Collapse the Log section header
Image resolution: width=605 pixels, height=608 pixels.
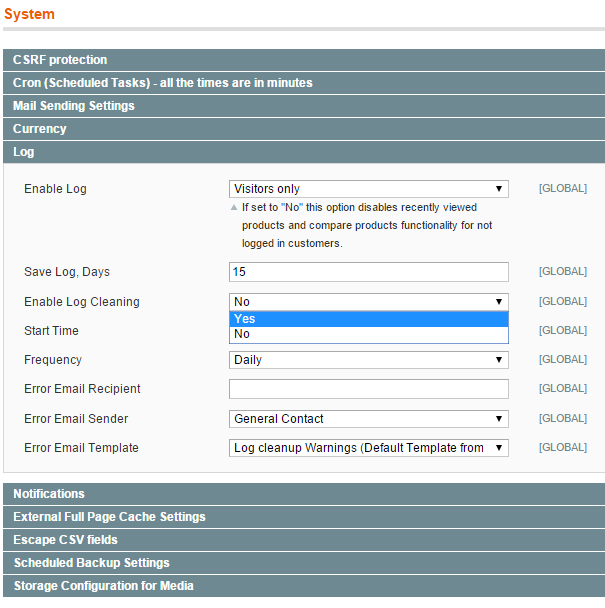[x=304, y=152]
